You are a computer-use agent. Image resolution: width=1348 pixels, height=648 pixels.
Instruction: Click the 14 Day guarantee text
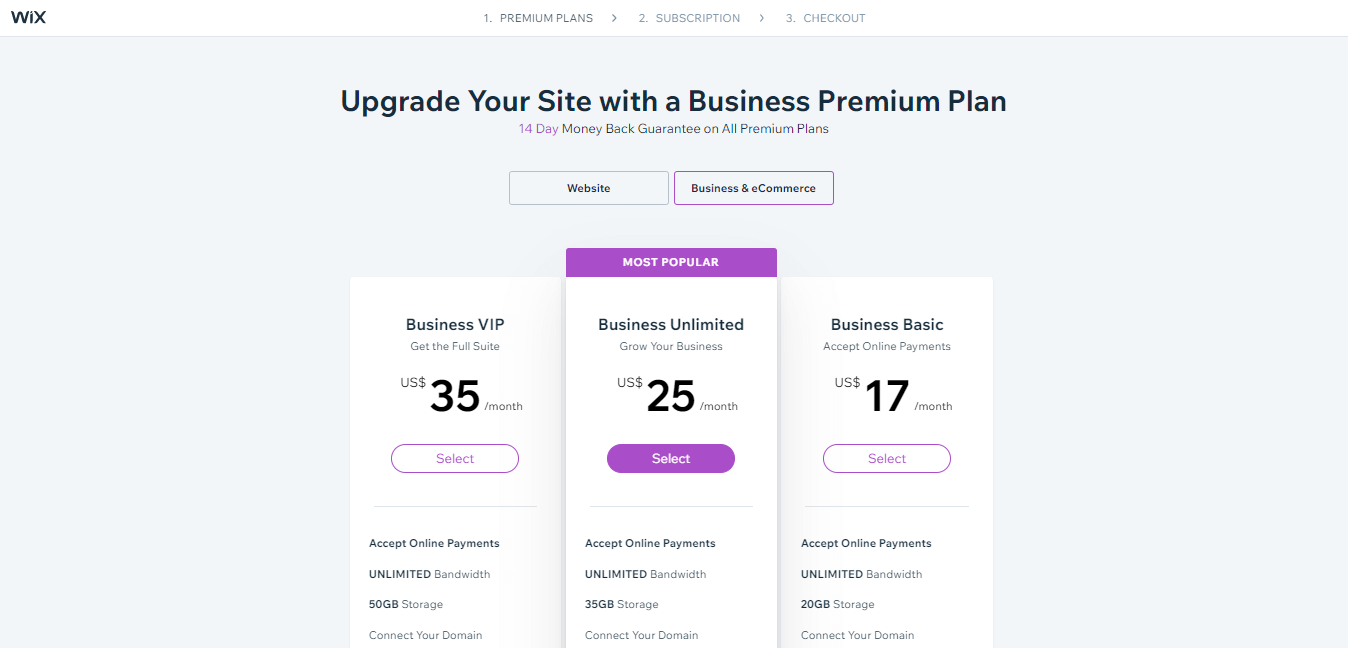click(538, 129)
